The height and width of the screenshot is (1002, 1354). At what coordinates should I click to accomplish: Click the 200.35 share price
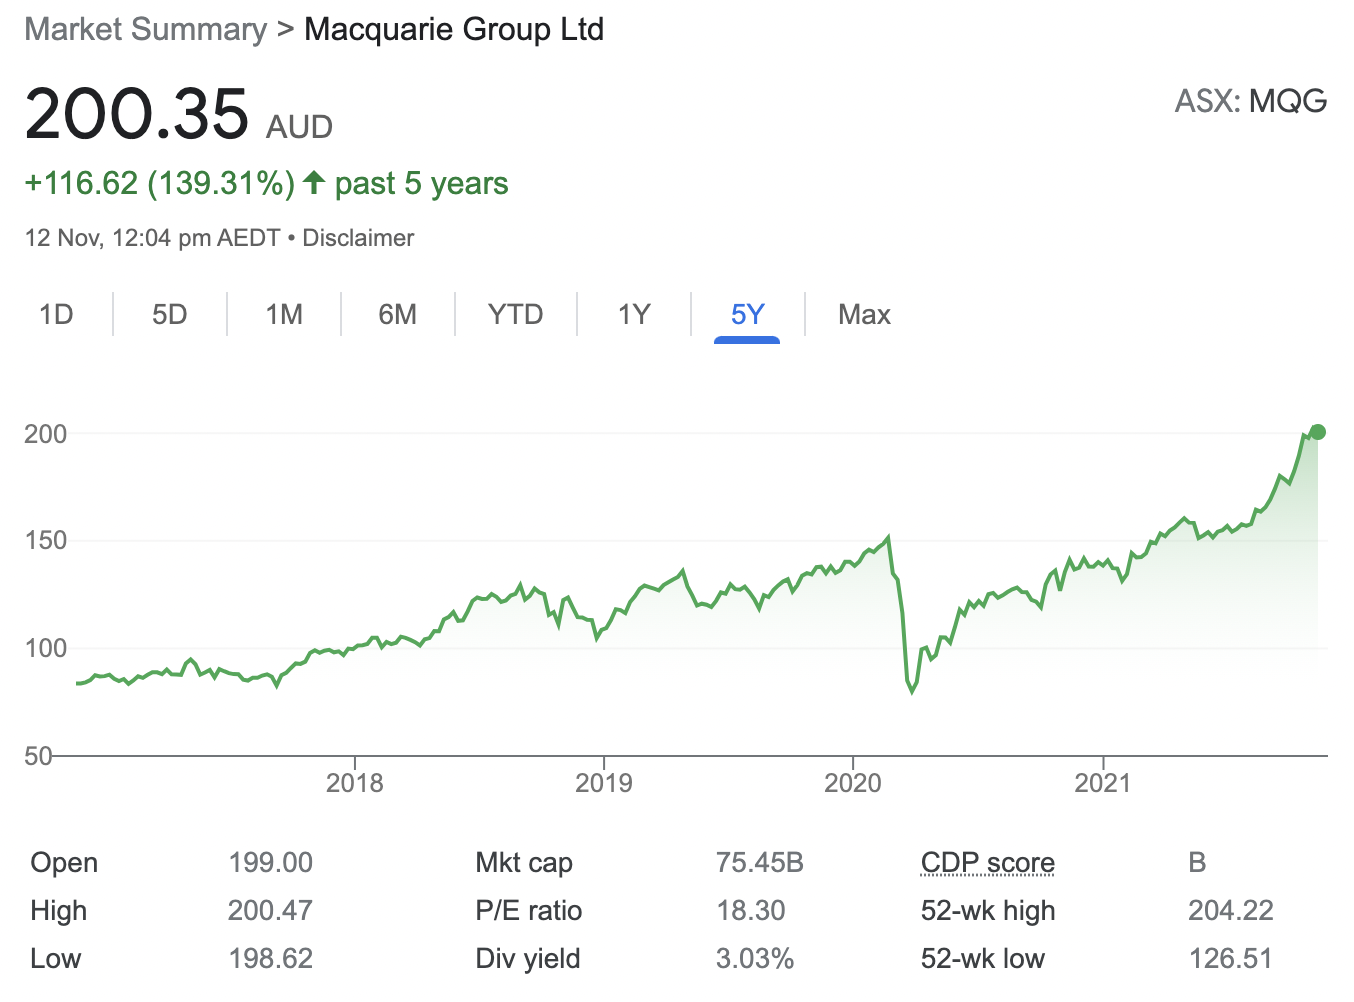pos(137,113)
